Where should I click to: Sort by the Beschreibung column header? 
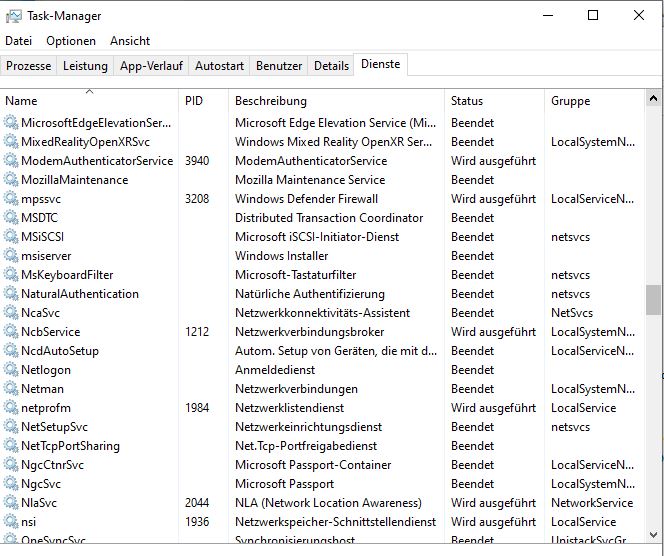click(337, 101)
